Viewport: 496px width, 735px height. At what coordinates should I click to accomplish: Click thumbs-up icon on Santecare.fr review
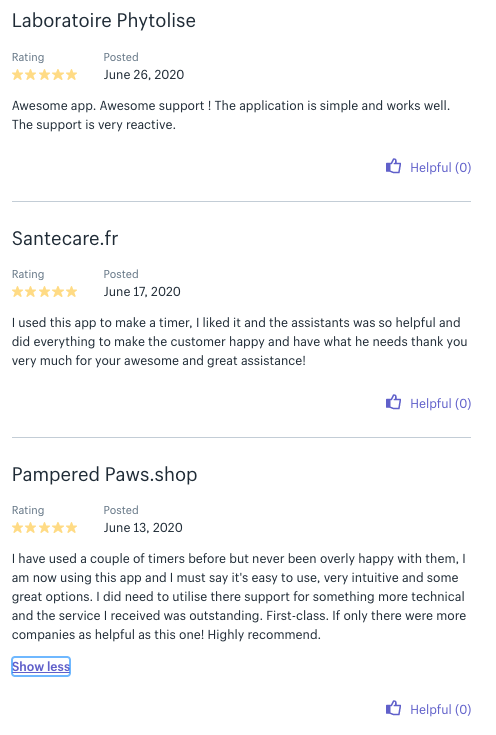tap(393, 402)
